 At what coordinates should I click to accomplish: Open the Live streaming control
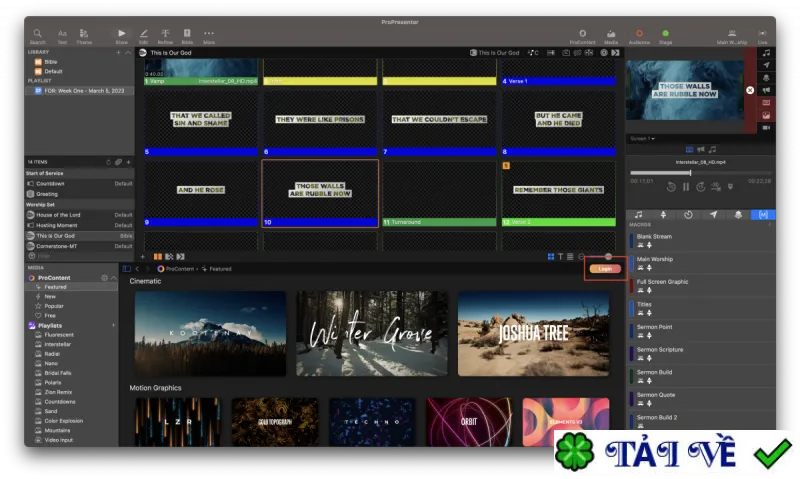[x=762, y=36]
